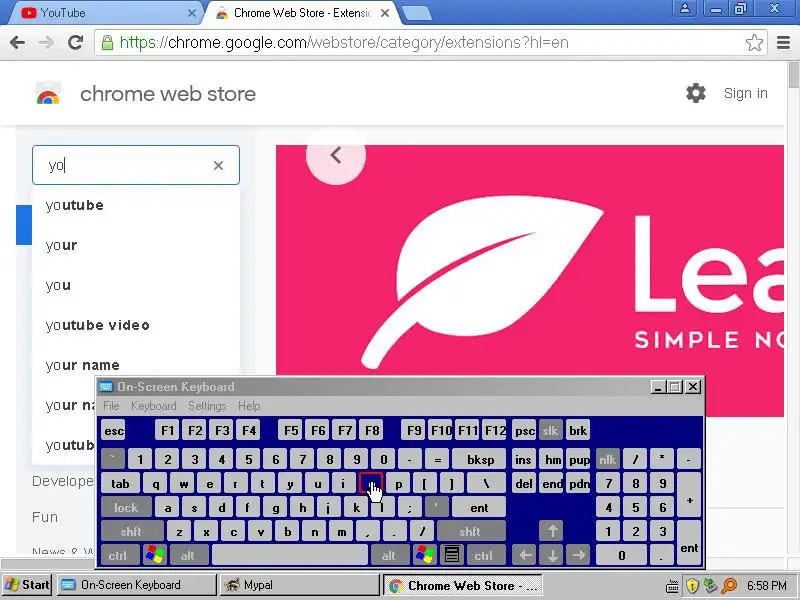Click the up arrow key on keyboard
Image resolution: width=800 pixels, height=600 pixels.
click(x=552, y=531)
